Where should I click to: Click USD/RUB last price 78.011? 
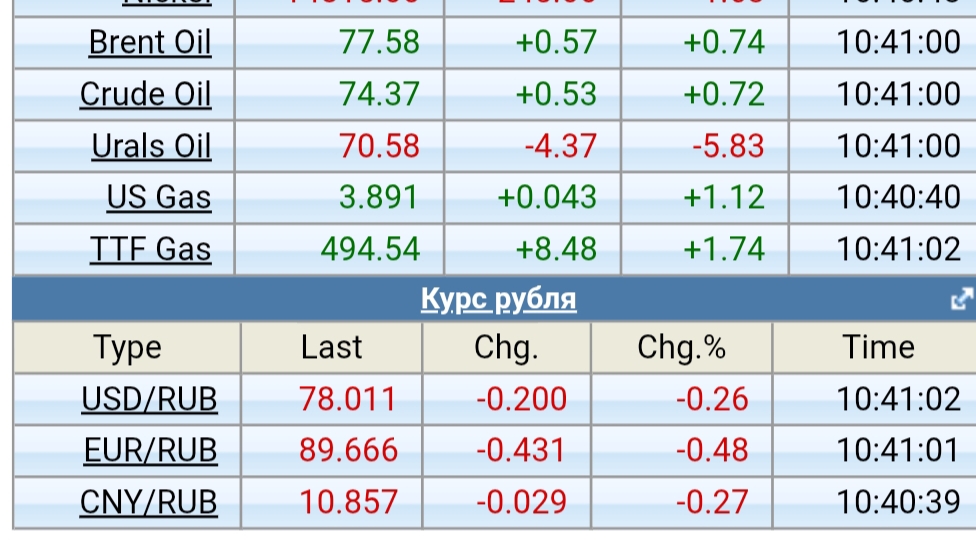click(347, 399)
